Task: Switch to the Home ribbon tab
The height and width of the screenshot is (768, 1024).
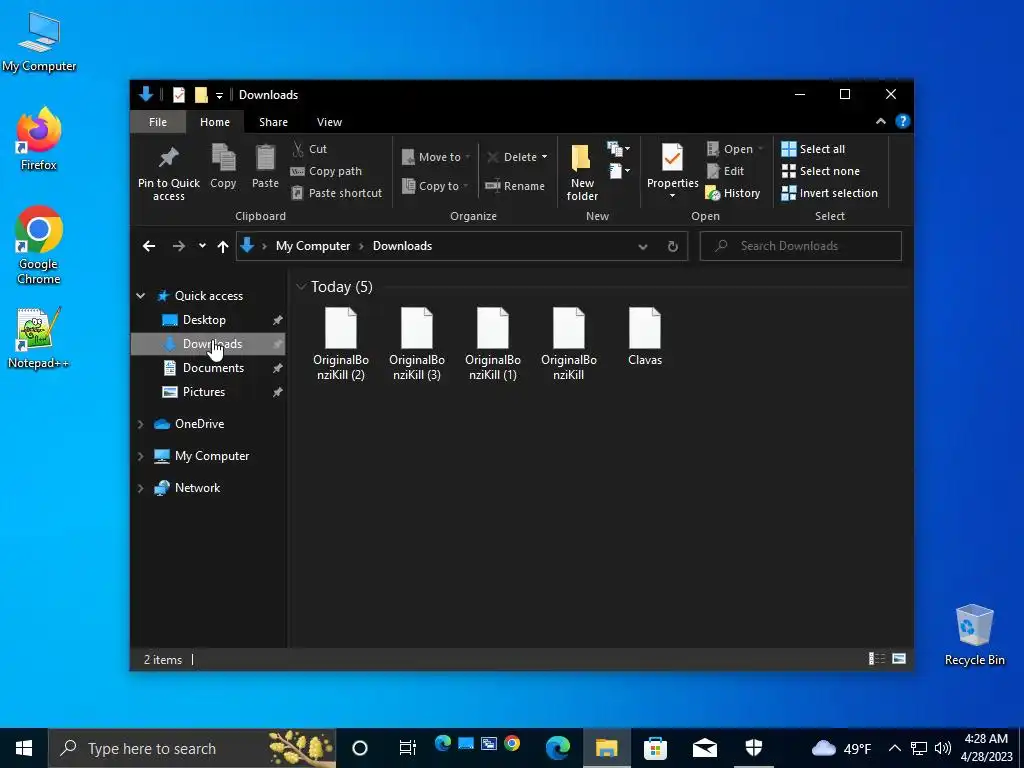Action: pyautogui.click(x=215, y=122)
